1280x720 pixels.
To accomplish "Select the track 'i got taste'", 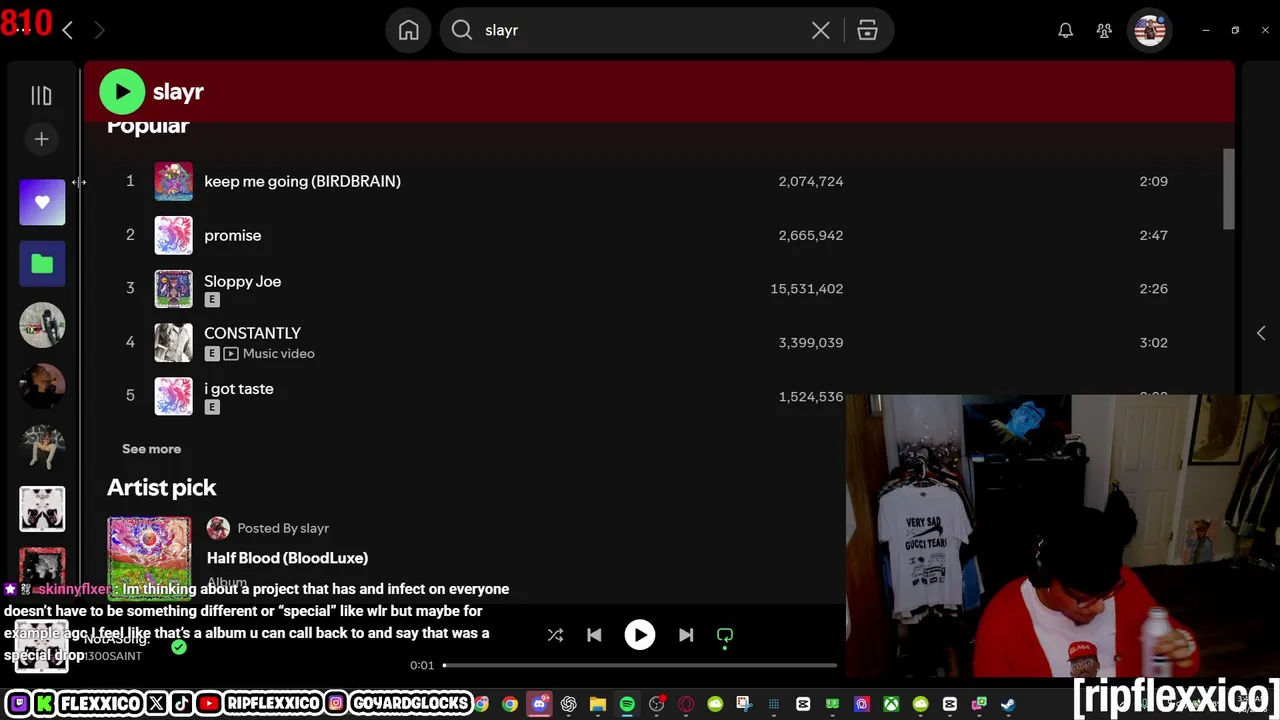I will pos(238,389).
